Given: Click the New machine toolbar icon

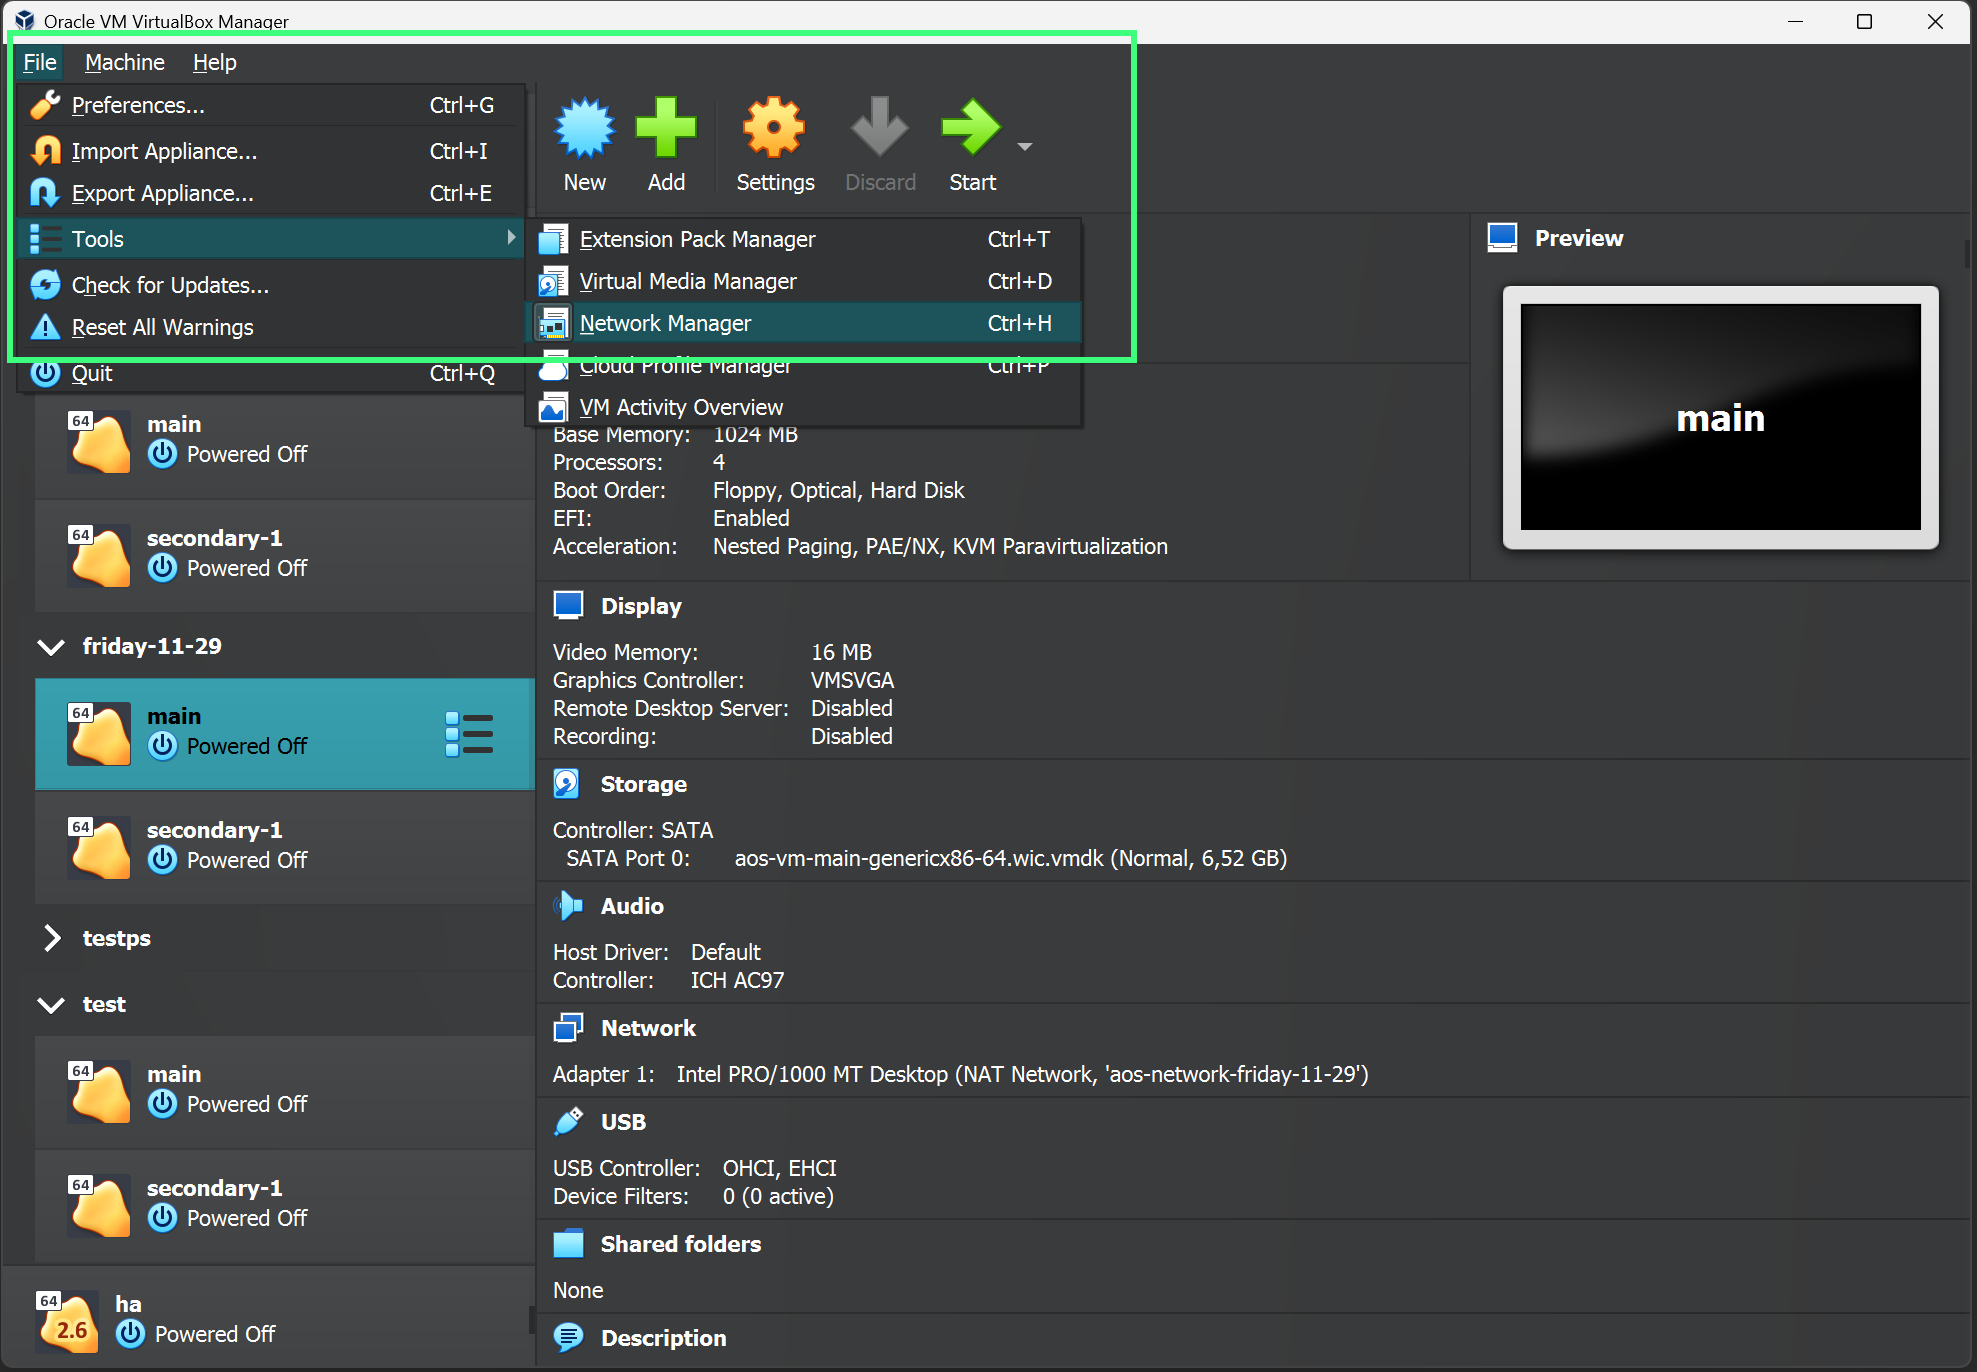Looking at the screenshot, I should pyautogui.click(x=584, y=128).
